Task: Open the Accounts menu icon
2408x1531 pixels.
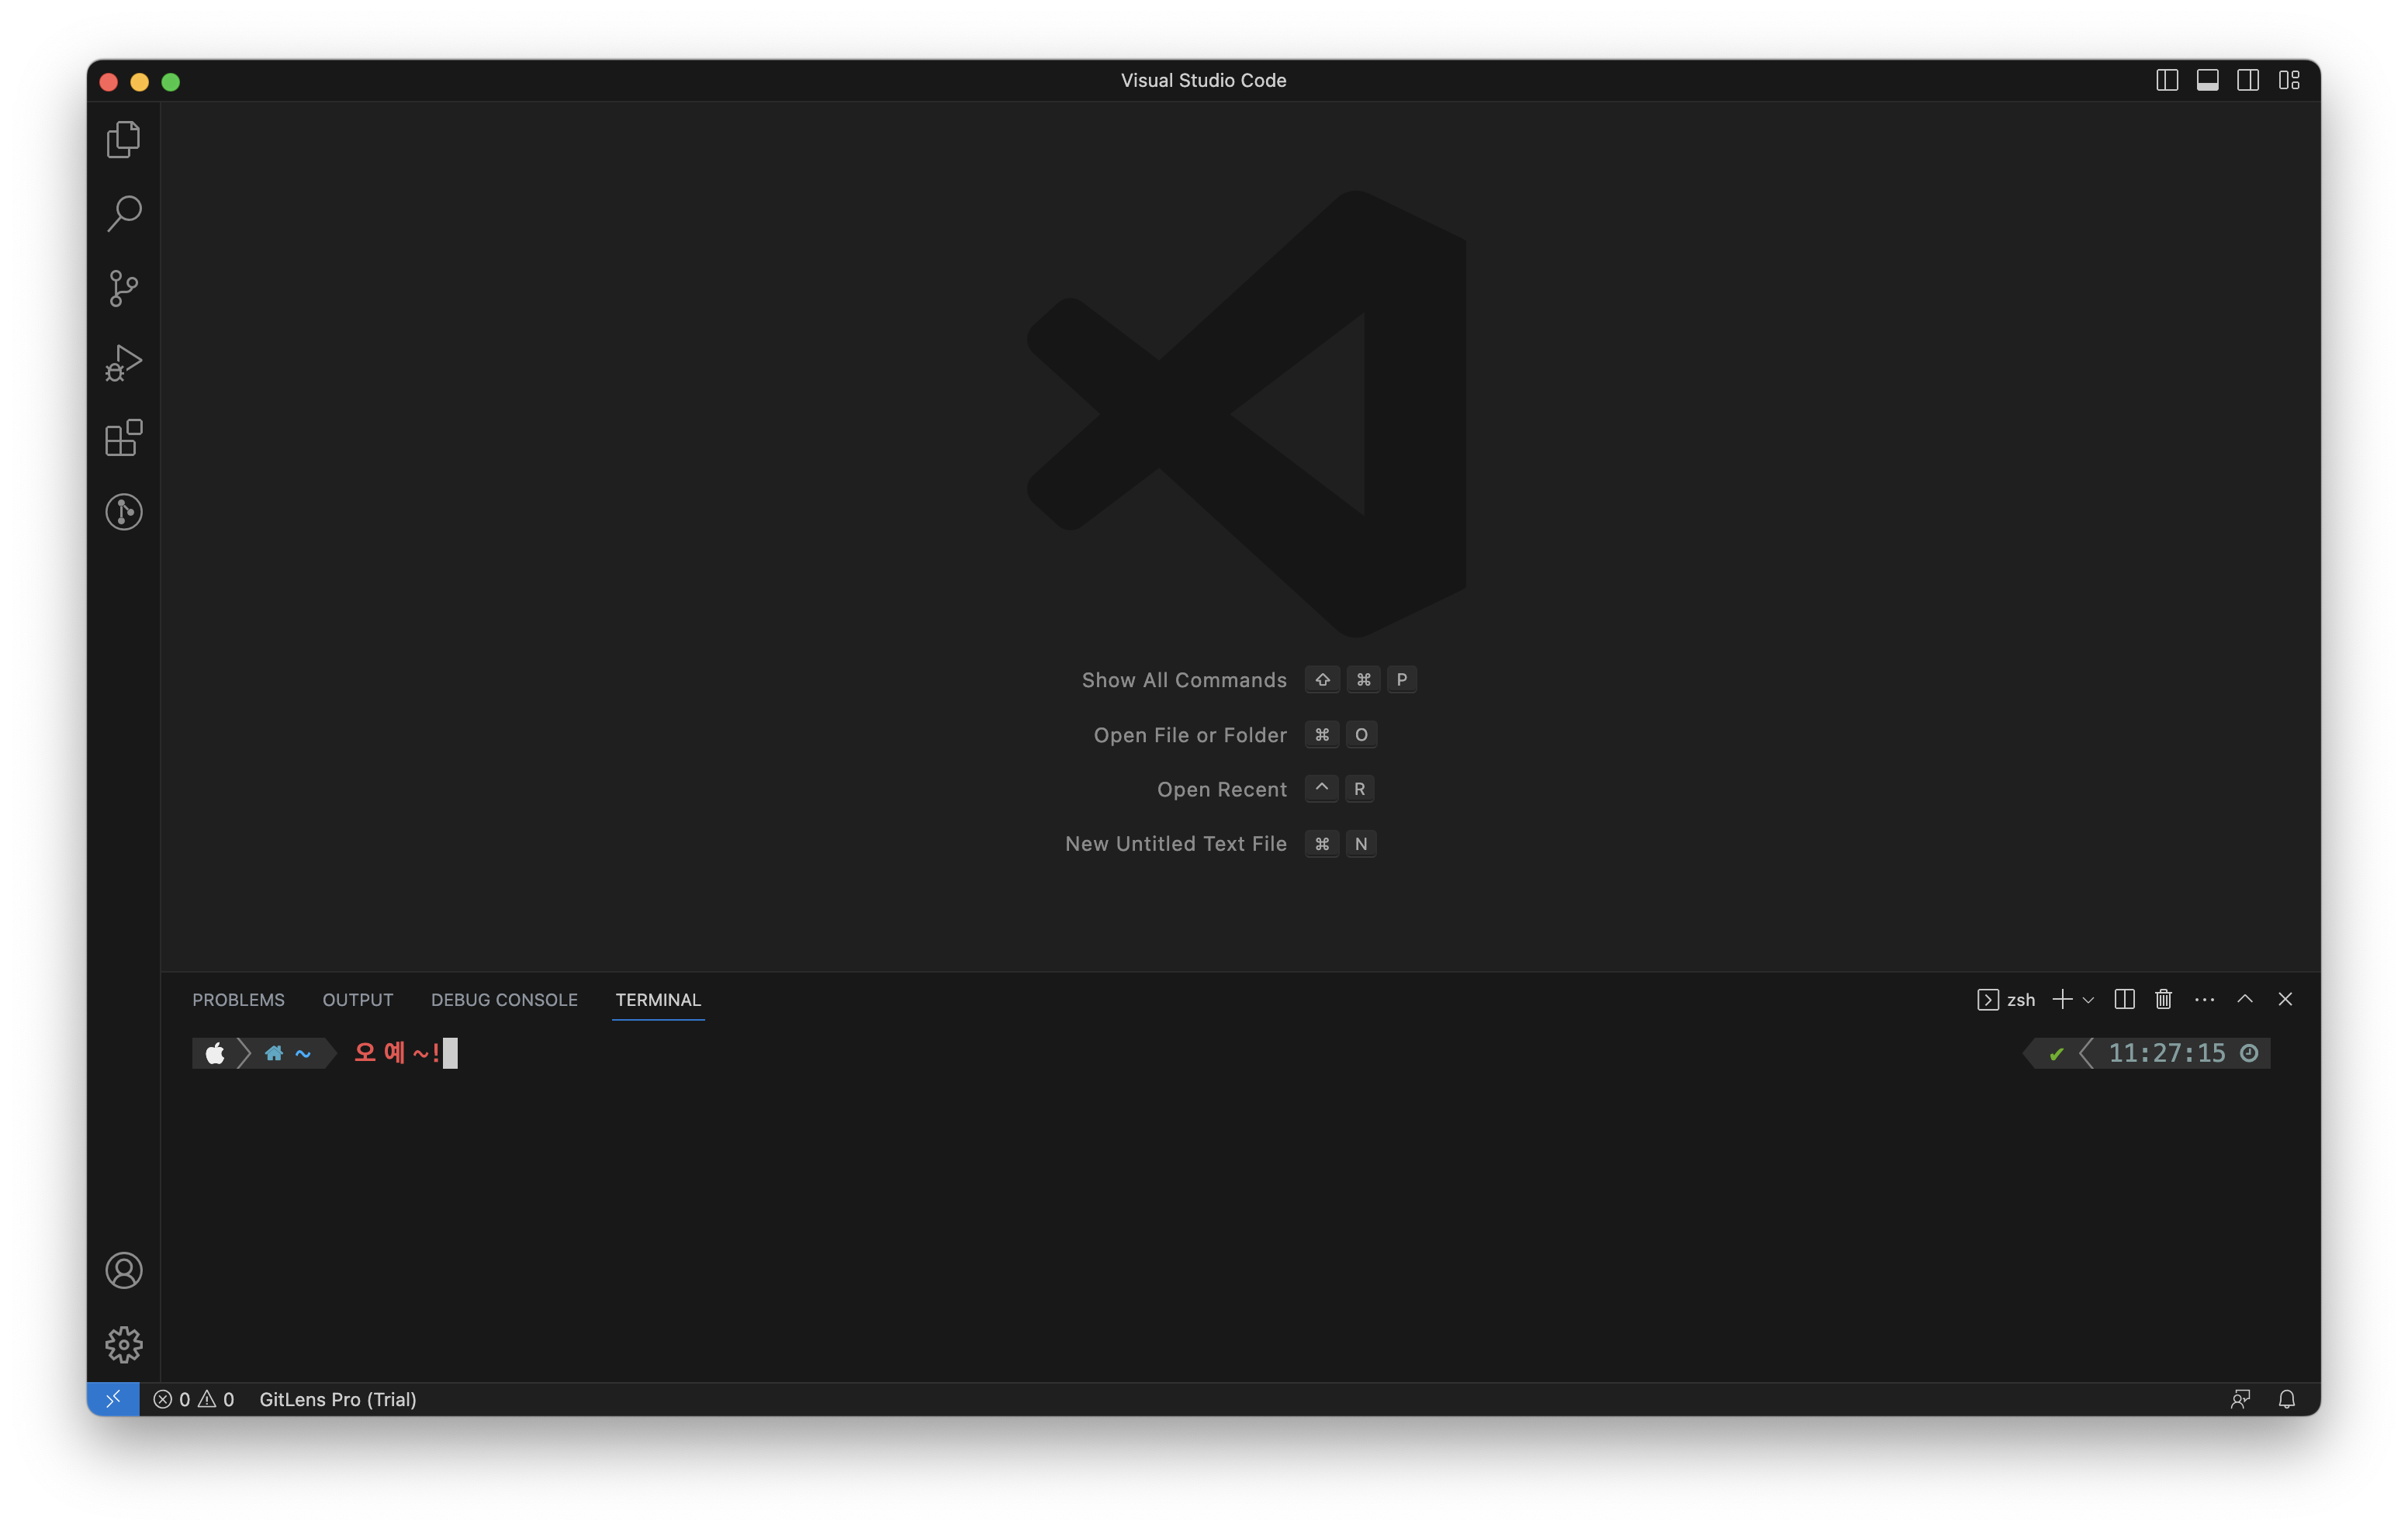Action: tap(124, 1270)
